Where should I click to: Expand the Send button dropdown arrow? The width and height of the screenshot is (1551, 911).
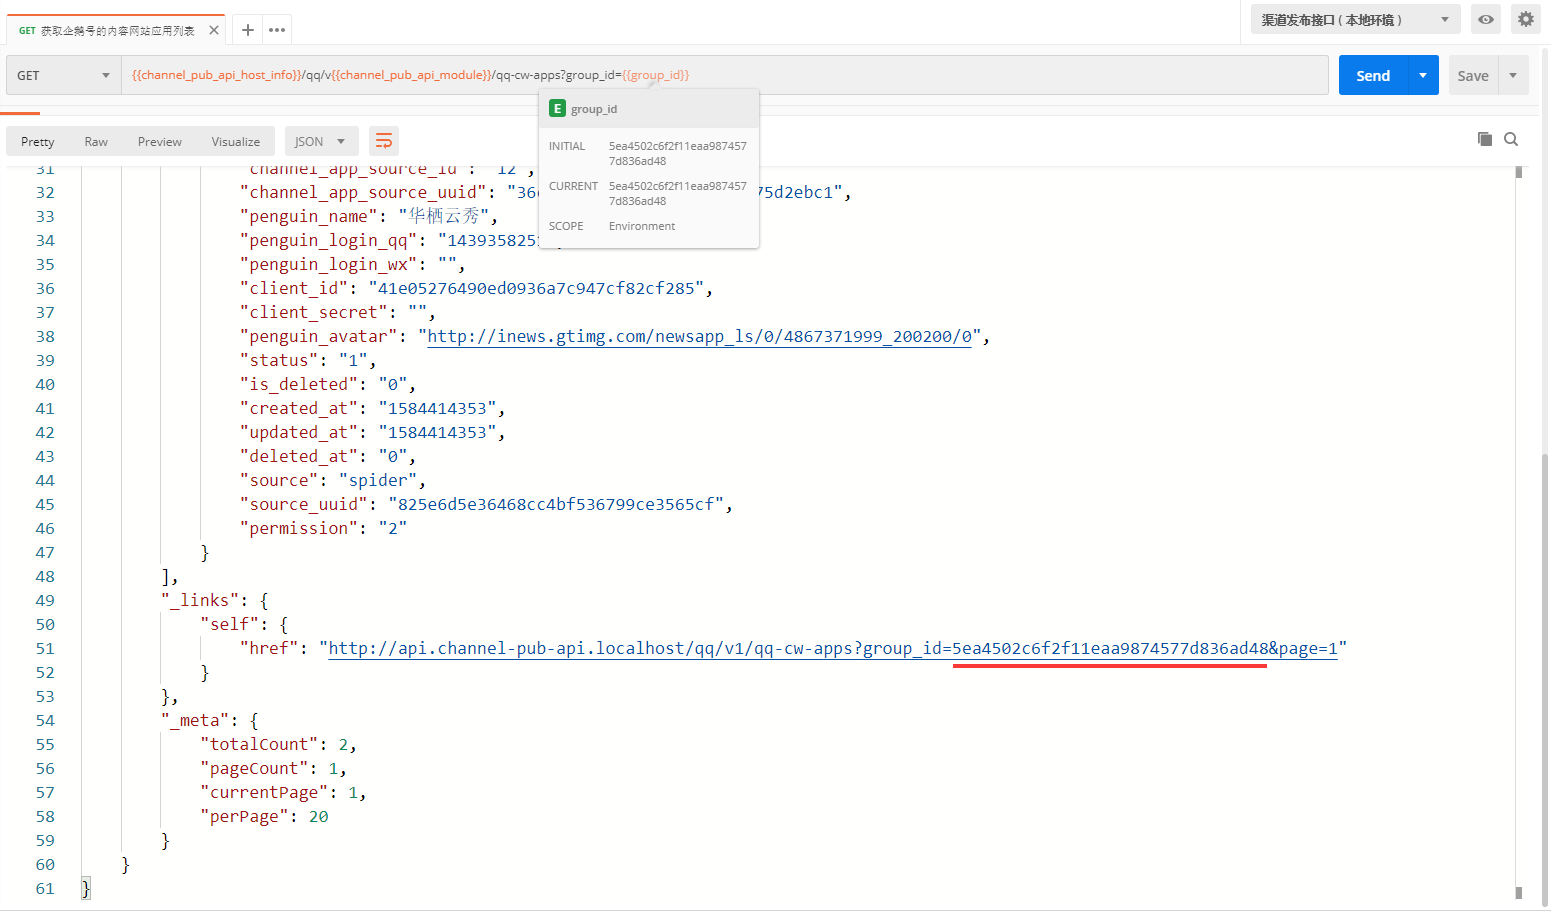[1423, 75]
